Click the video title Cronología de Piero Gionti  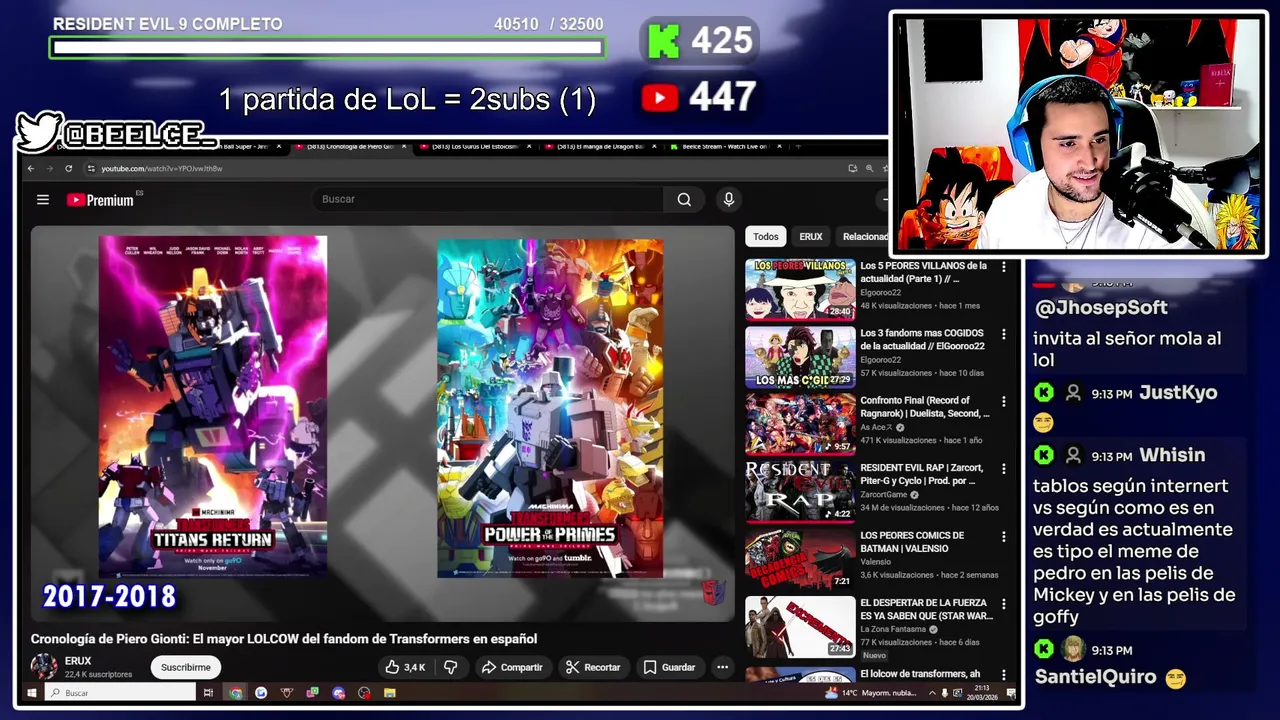(284, 639)
